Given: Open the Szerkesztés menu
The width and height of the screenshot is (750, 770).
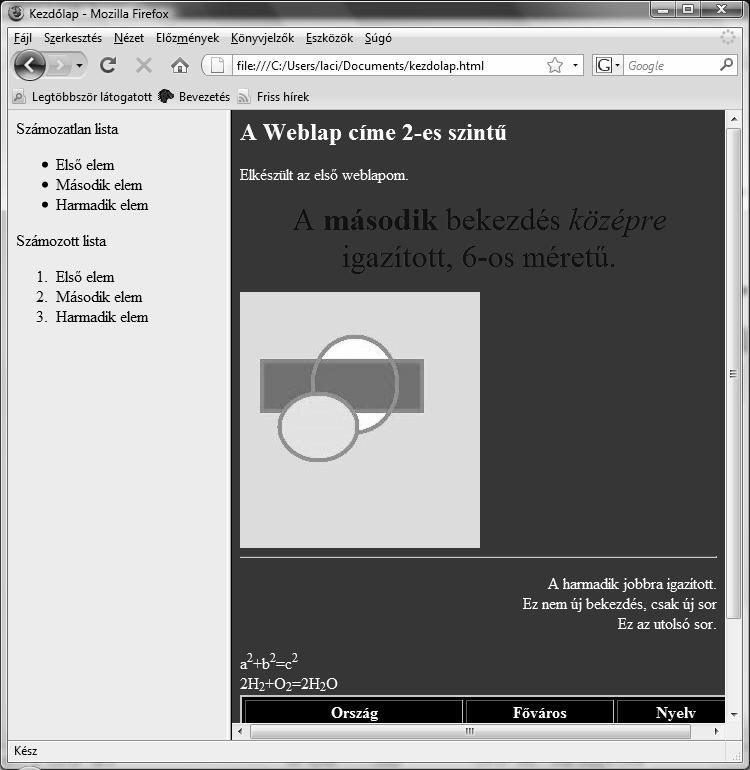Looking at the screenshot, I should [73, 38].
